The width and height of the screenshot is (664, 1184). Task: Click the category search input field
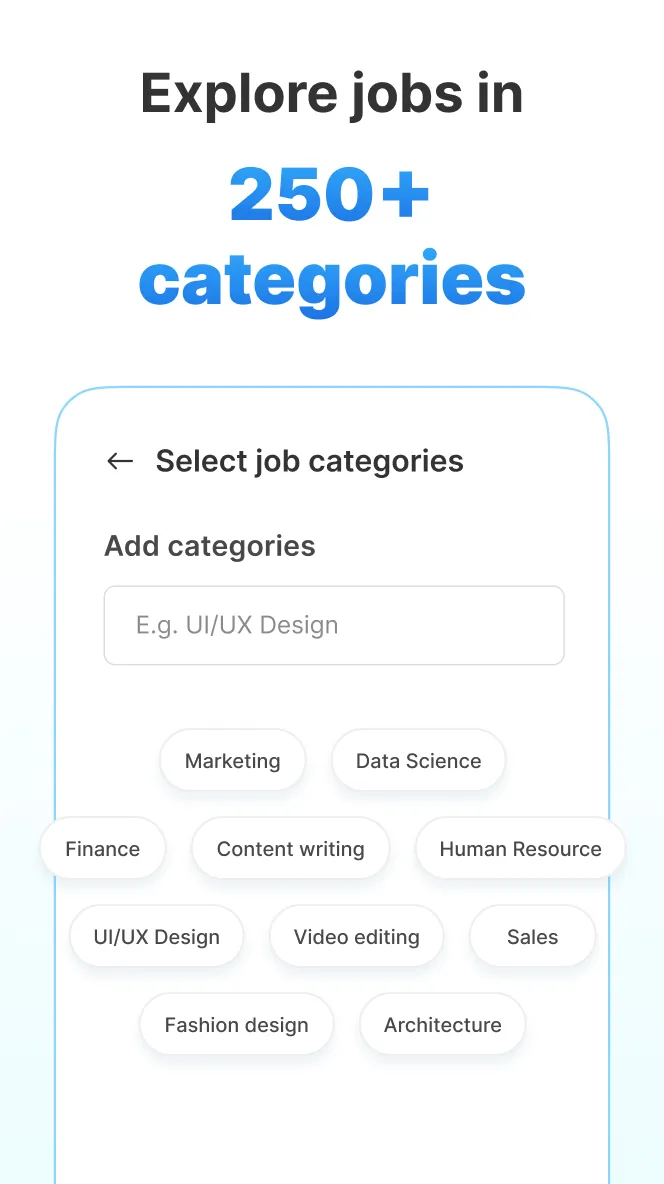pos(333,625)
